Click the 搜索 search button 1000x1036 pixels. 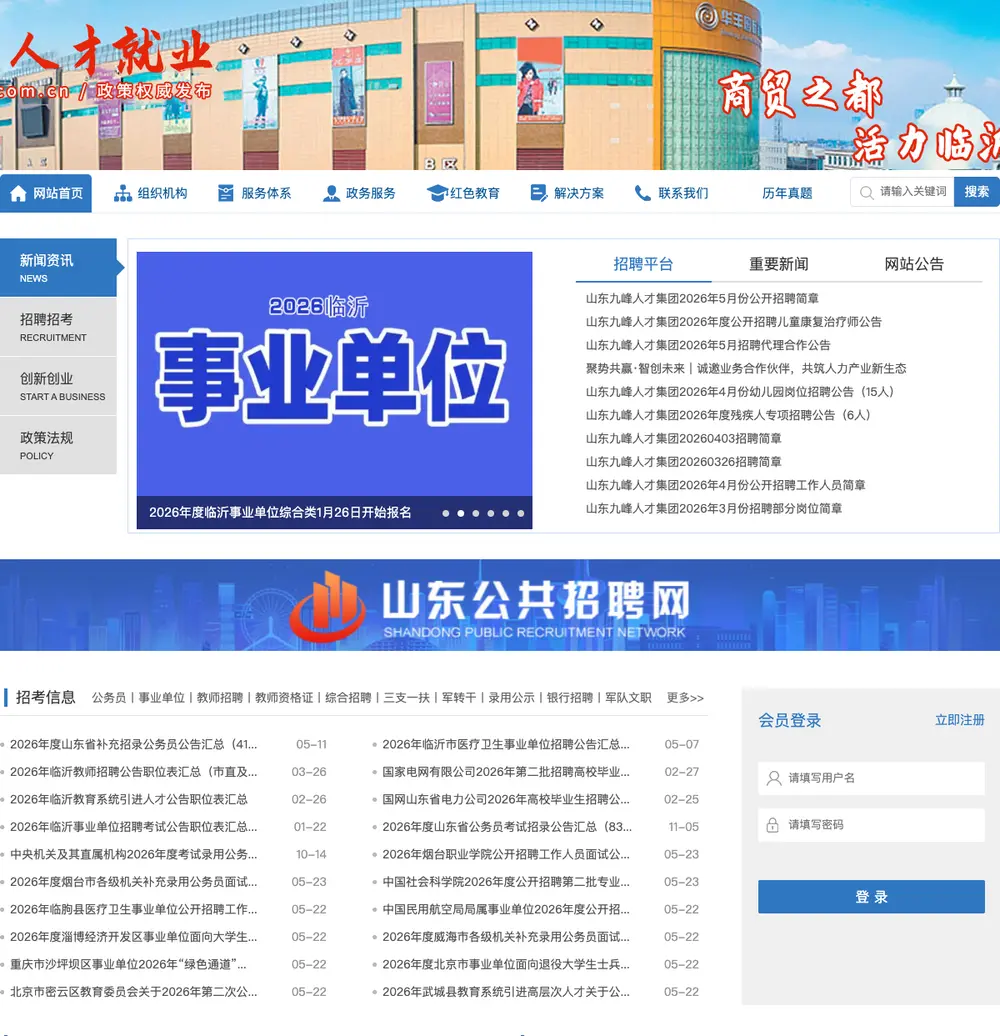click(x=976, y=192)
